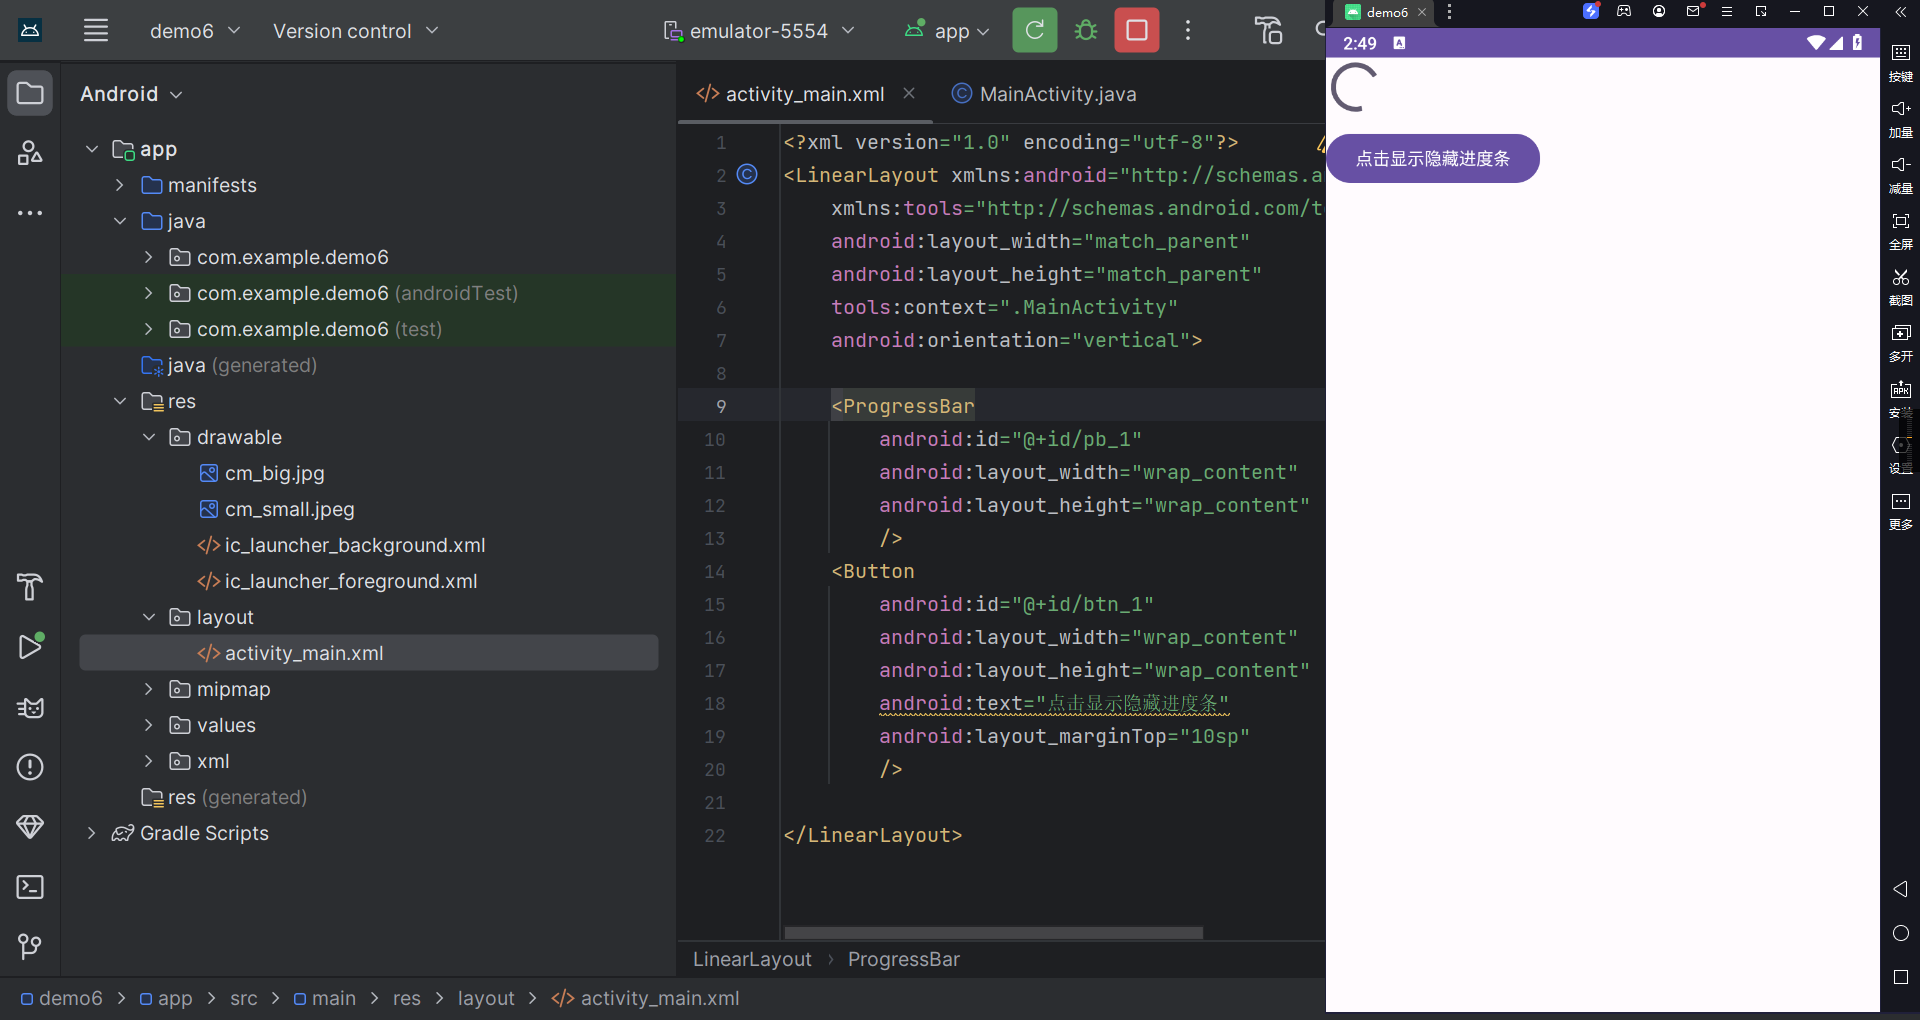Open Terminal tool window

(30, 887)
